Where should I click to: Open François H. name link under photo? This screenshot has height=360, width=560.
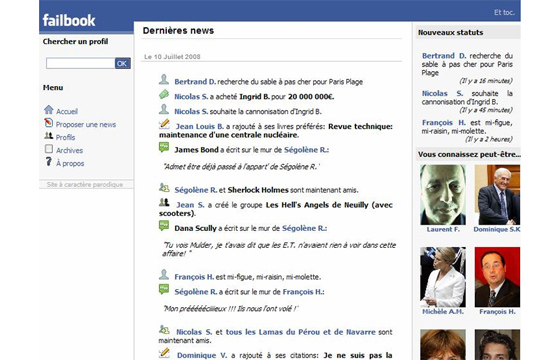pos(497,312)
